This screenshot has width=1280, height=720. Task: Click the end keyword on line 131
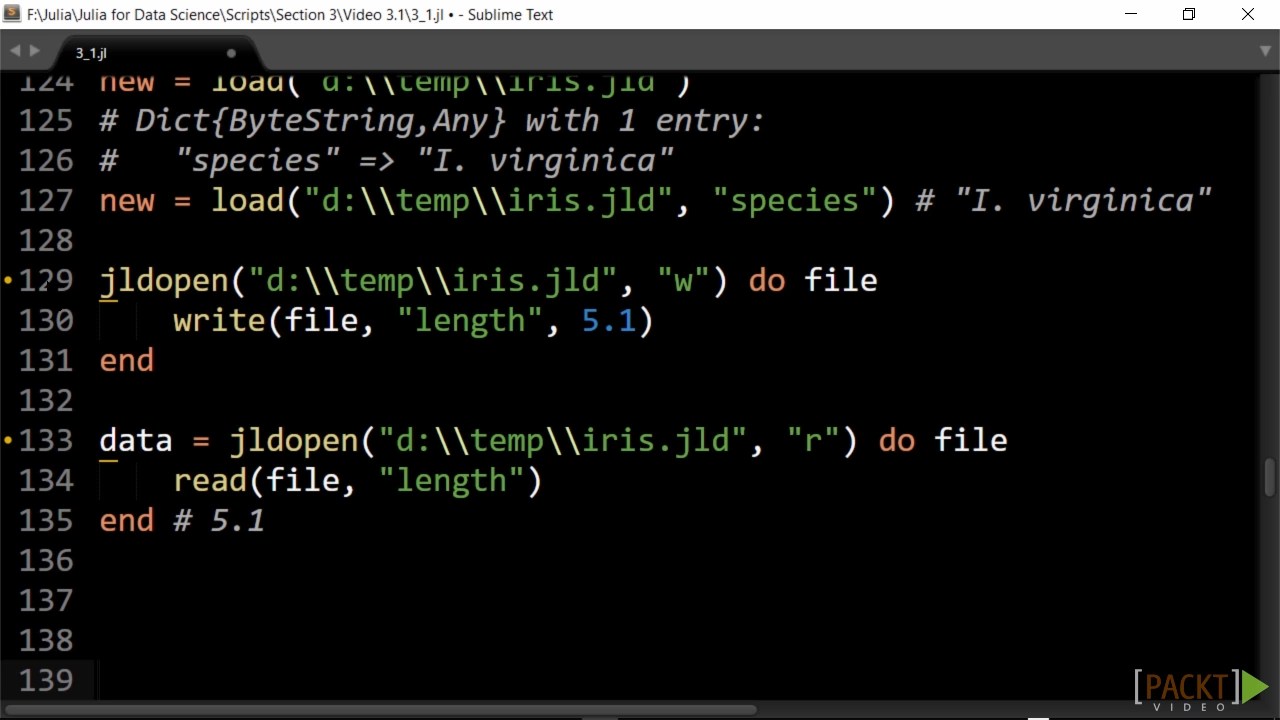[x=127, y=361]
